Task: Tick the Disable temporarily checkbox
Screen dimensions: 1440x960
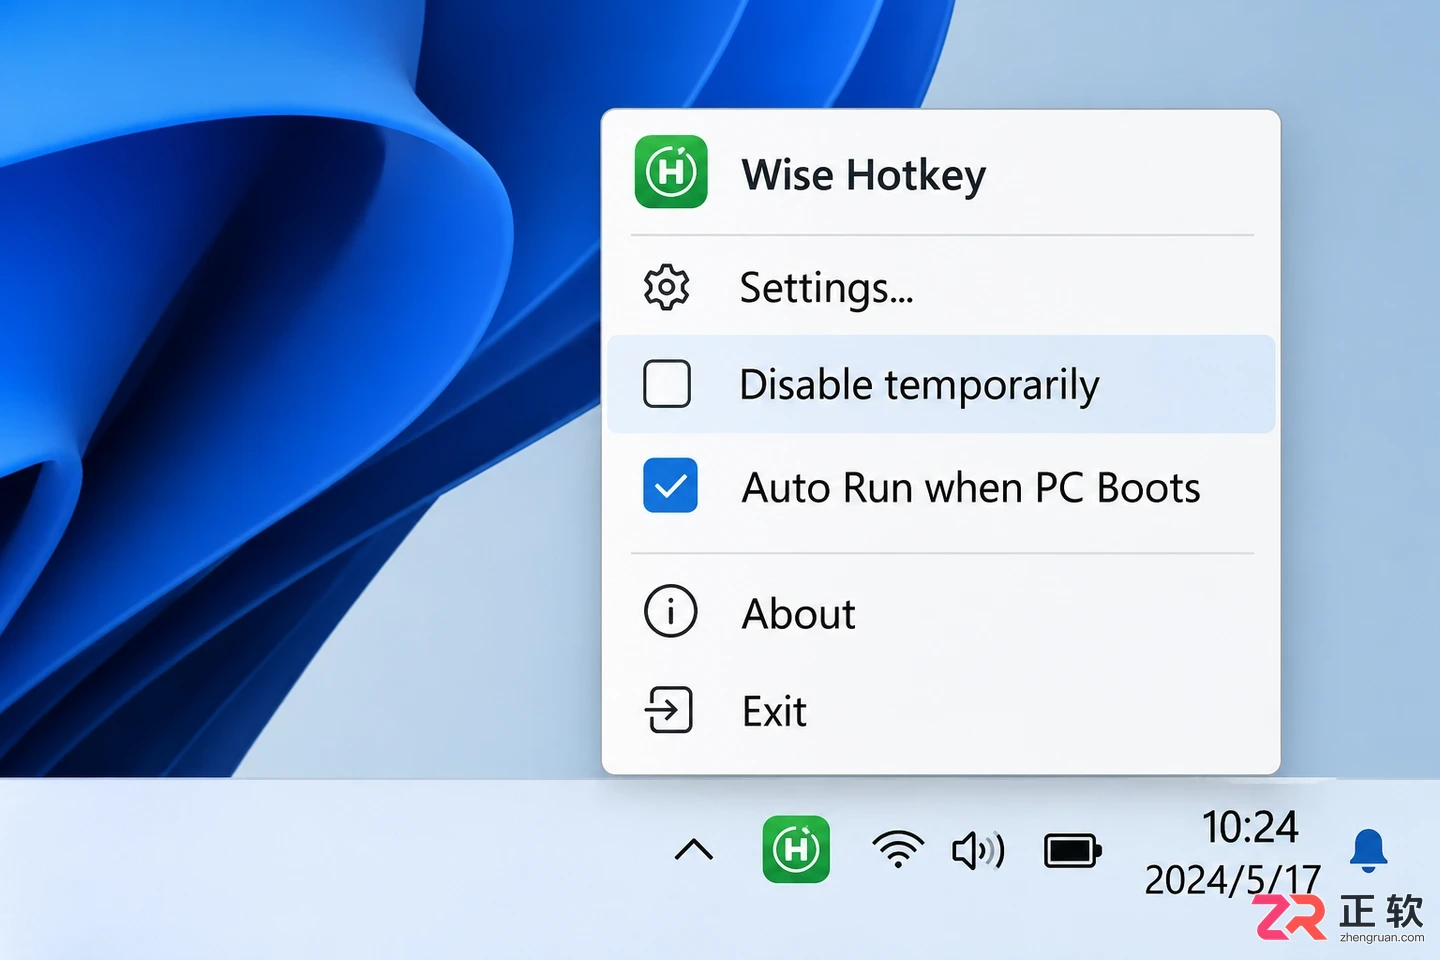Action: (667, 384)
